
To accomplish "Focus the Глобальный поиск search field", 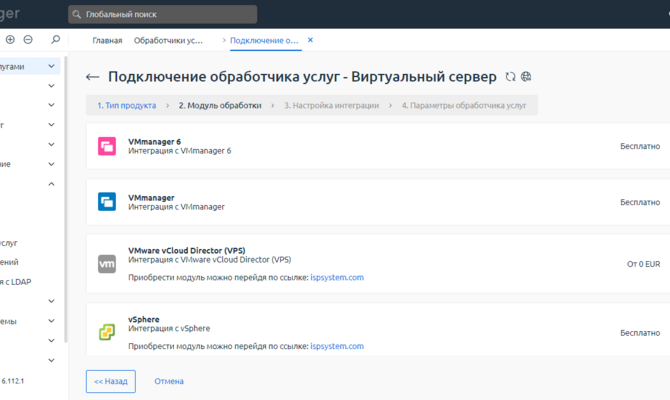I will [162, 15].
